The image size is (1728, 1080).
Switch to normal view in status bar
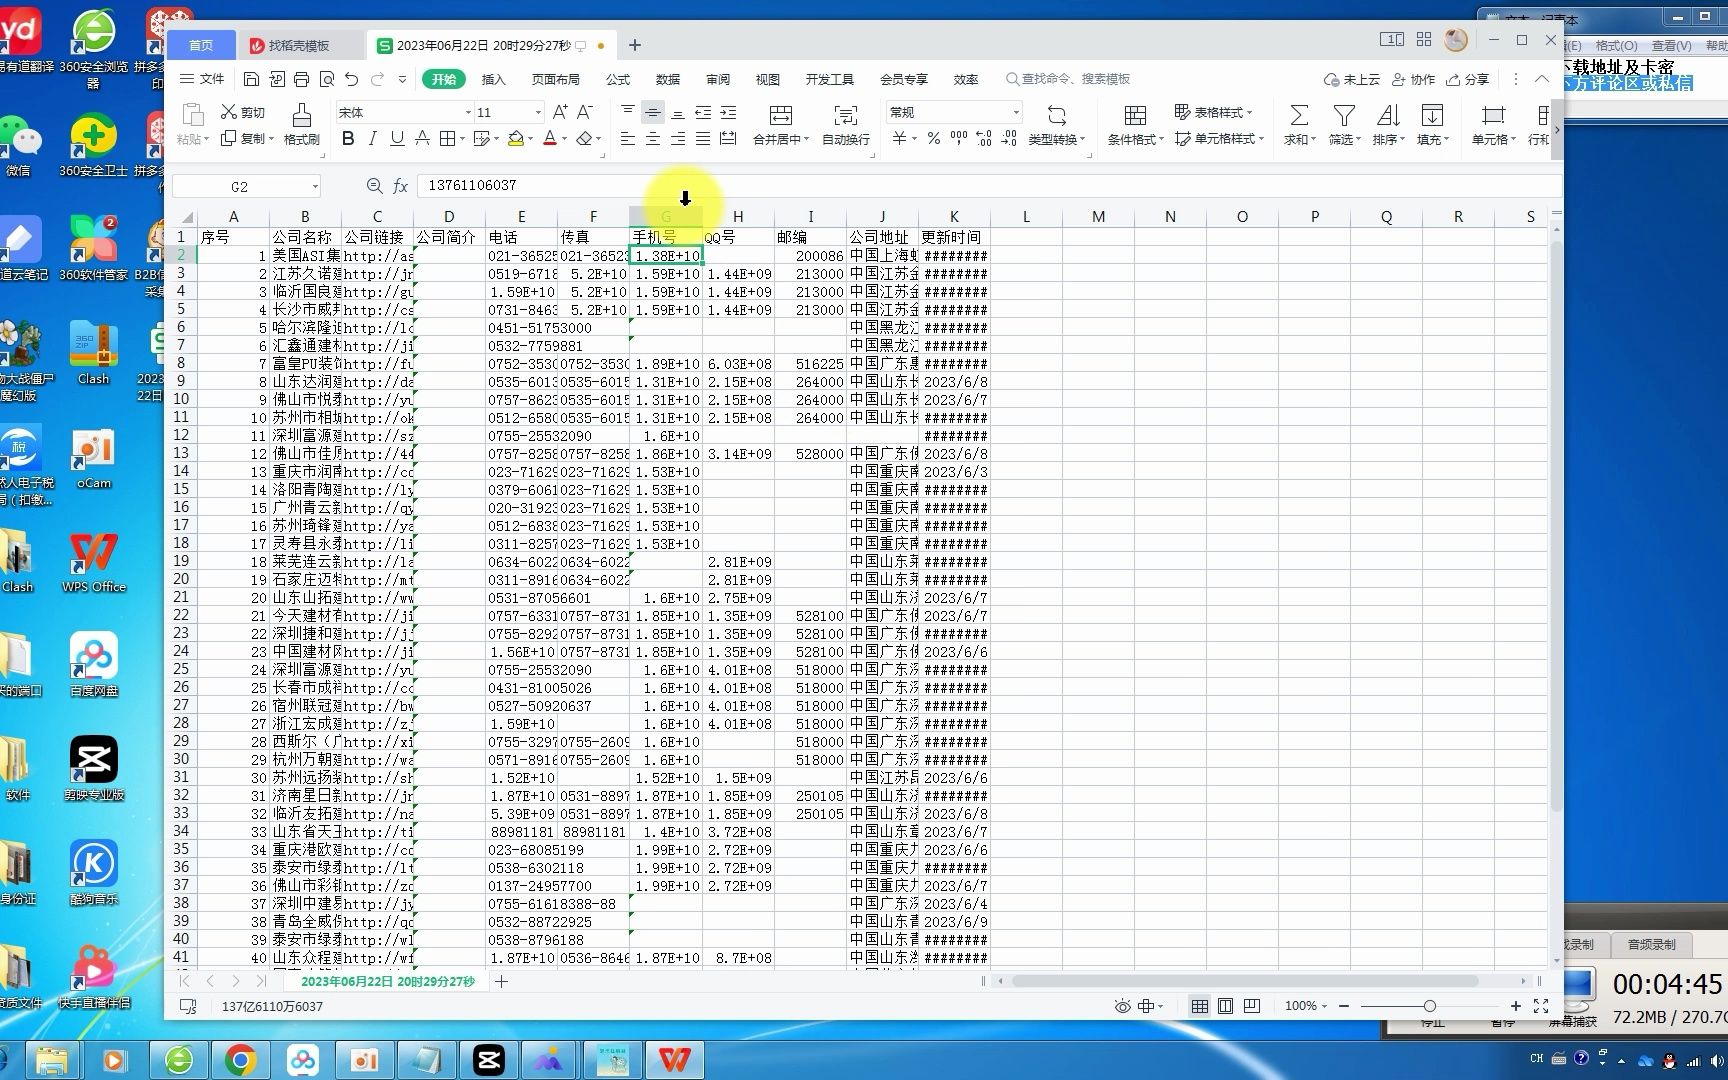1200,1006
